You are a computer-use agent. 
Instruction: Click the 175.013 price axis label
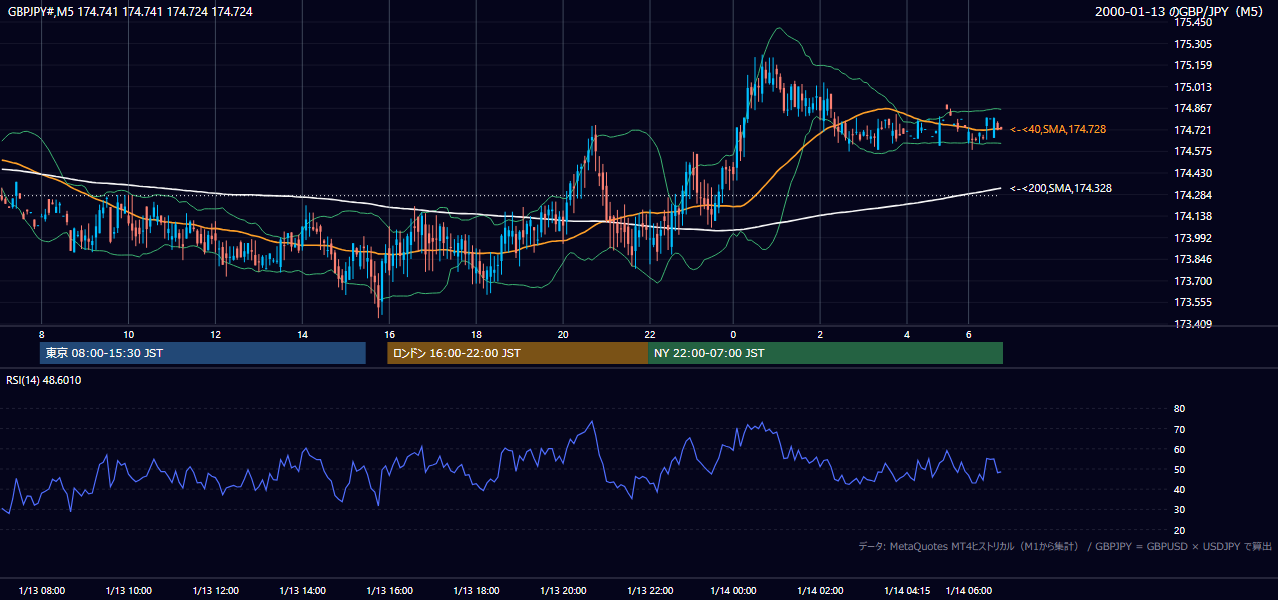1192,87
